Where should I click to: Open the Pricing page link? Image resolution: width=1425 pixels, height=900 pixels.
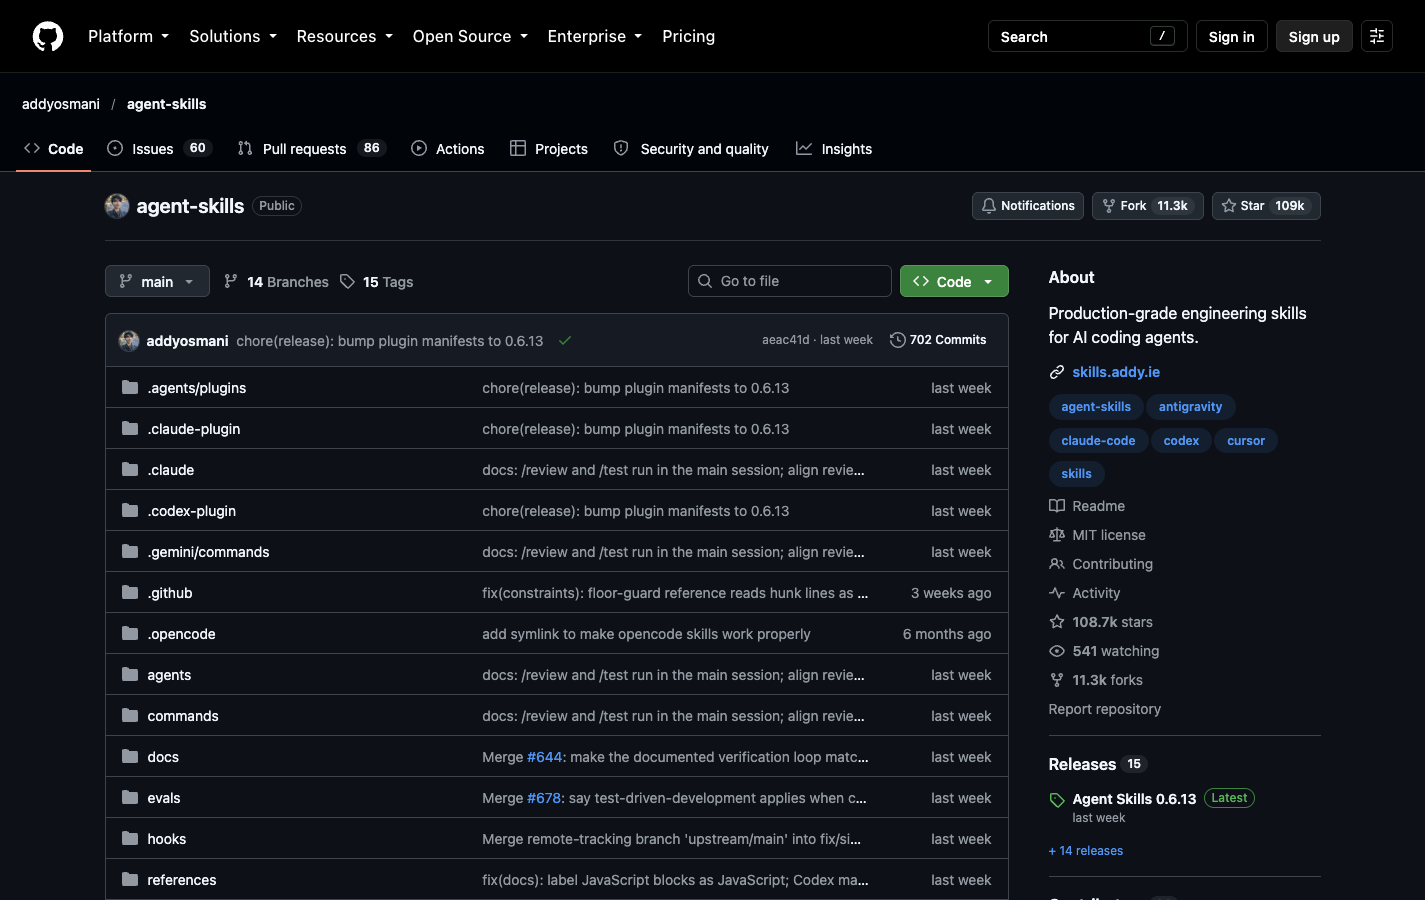coord(689,36)
